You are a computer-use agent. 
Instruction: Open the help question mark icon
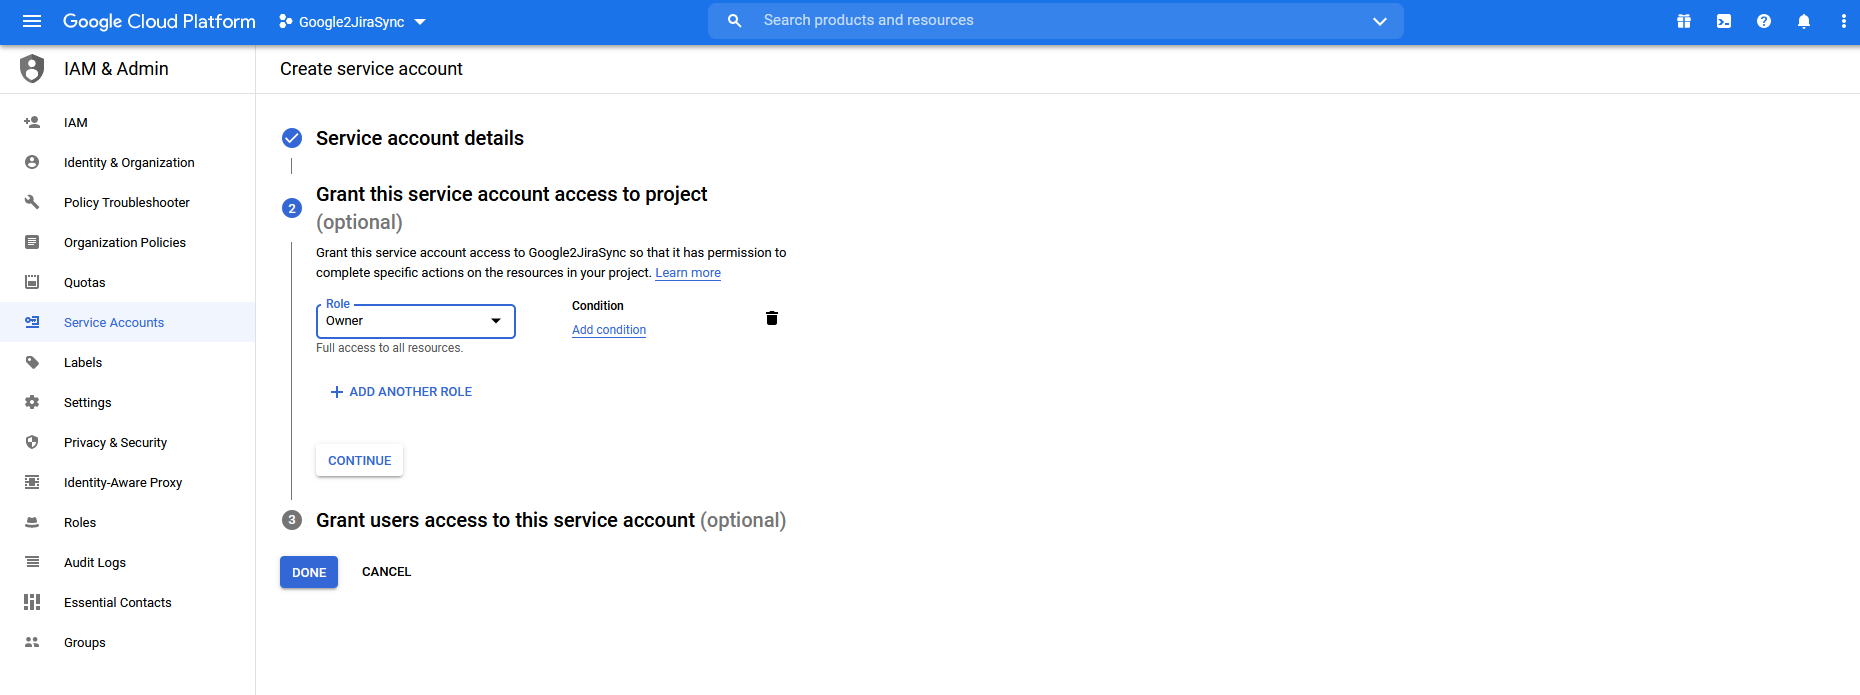1764,21
